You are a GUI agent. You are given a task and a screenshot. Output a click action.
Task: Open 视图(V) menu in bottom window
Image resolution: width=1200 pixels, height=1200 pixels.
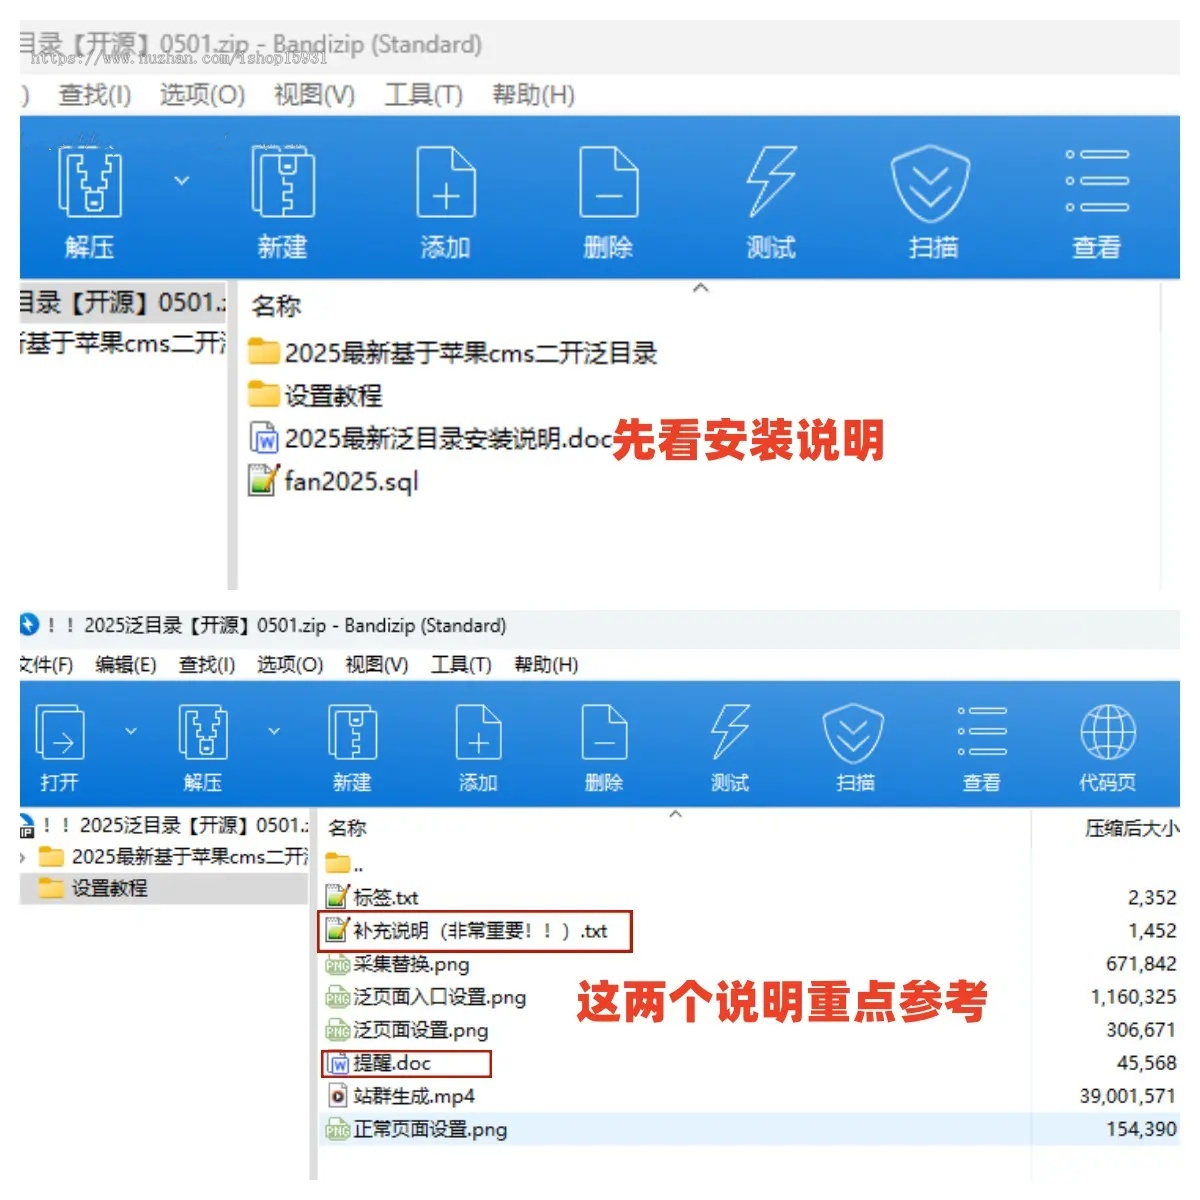(376, 665)
